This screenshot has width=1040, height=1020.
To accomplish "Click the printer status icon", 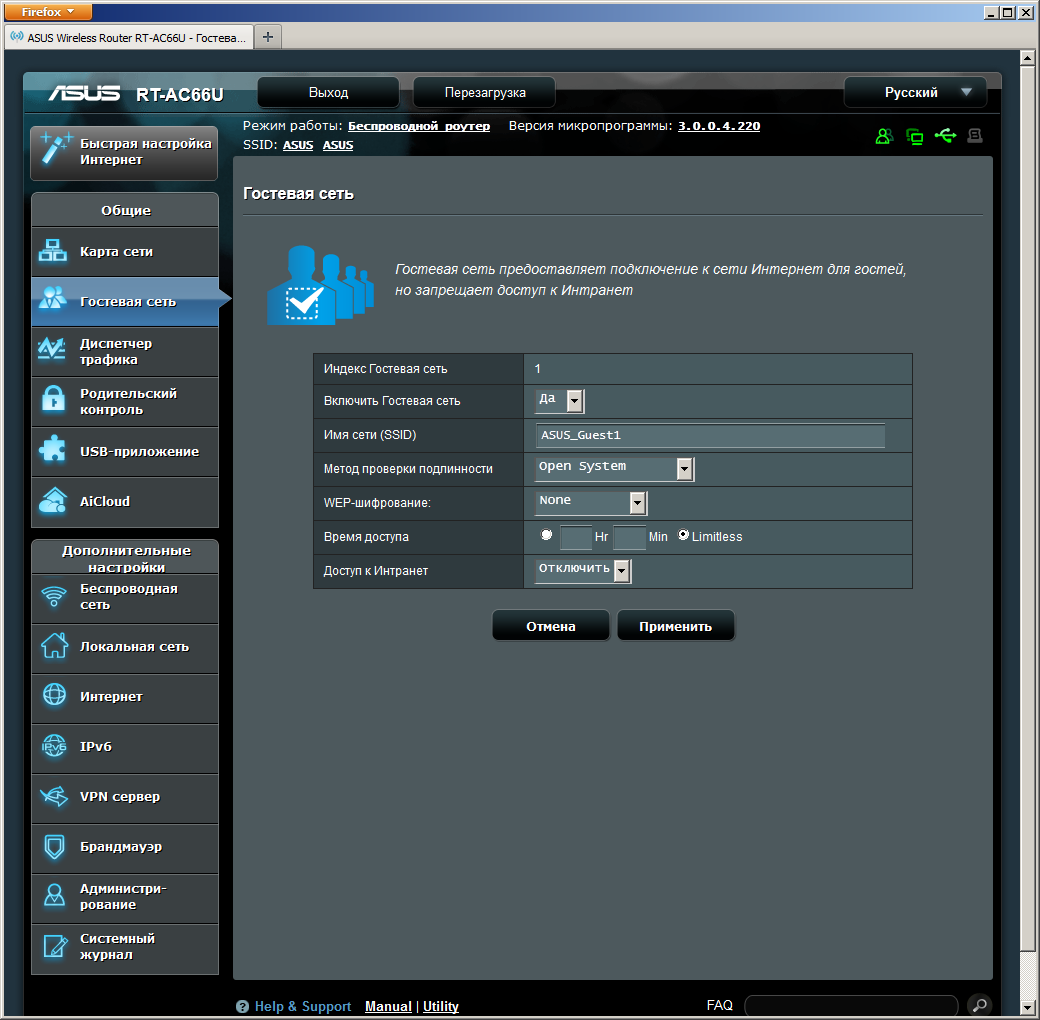I will point(975,136).
